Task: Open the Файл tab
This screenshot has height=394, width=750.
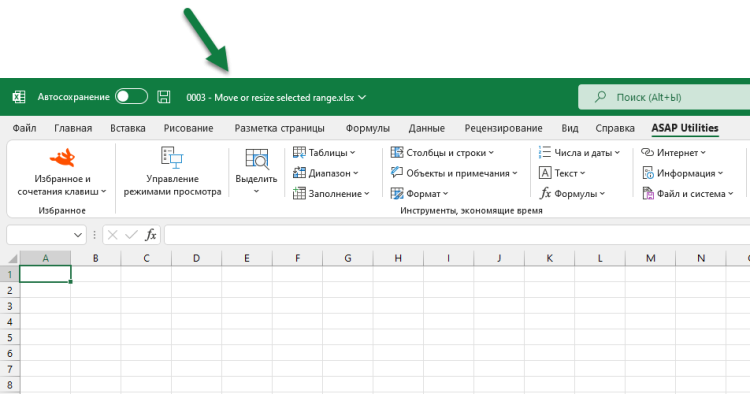Action: point(24,128)
